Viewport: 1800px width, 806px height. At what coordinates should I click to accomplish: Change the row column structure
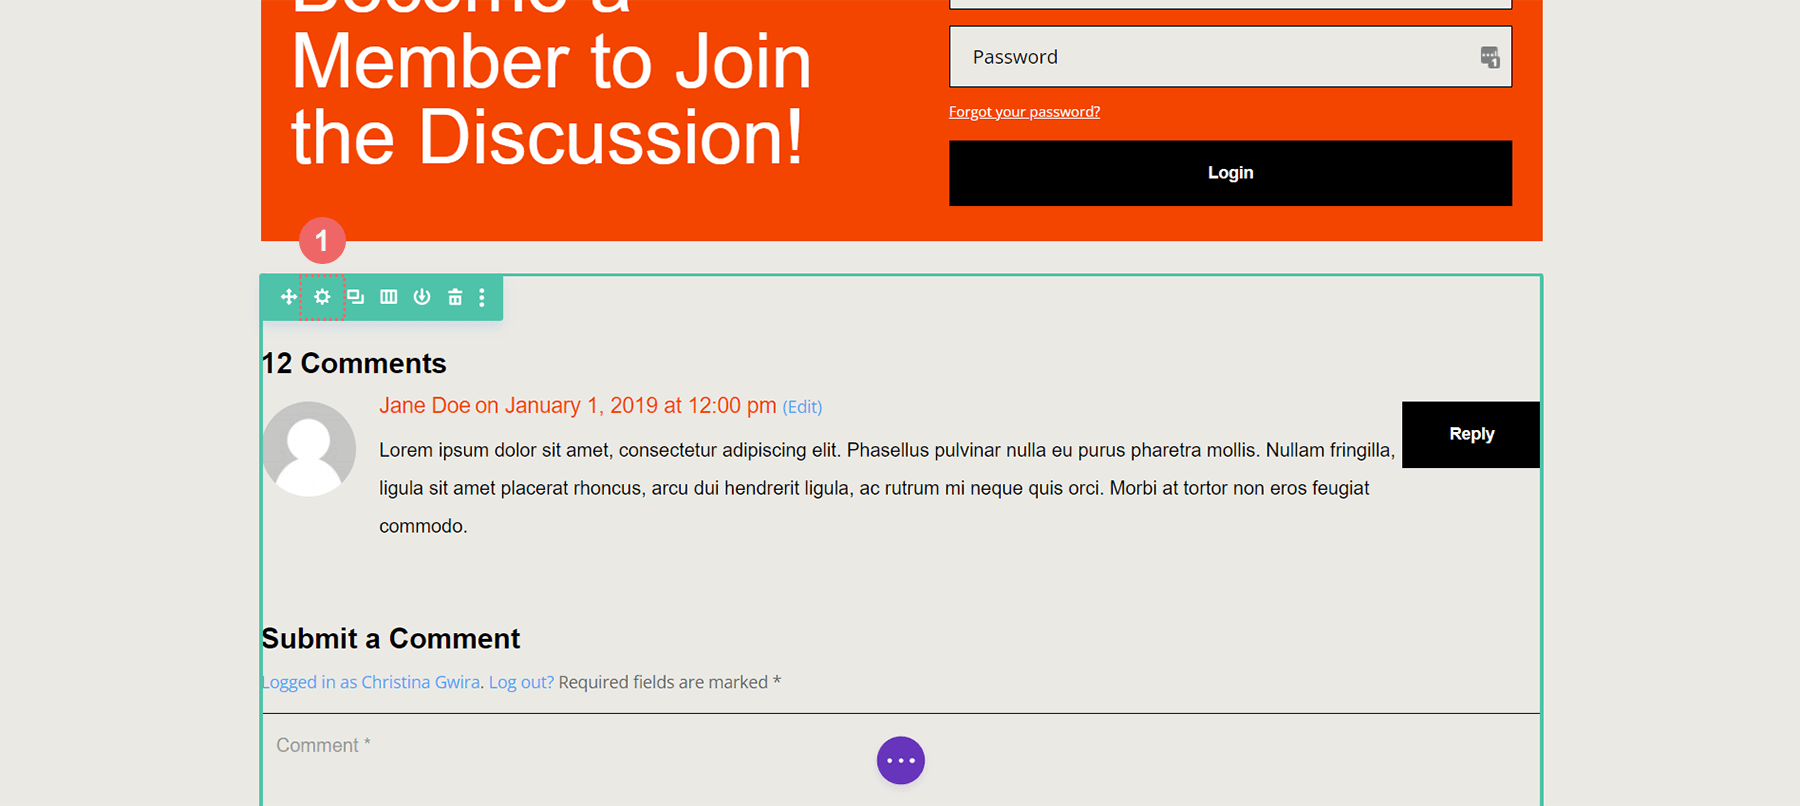click(x=389, y=297)
